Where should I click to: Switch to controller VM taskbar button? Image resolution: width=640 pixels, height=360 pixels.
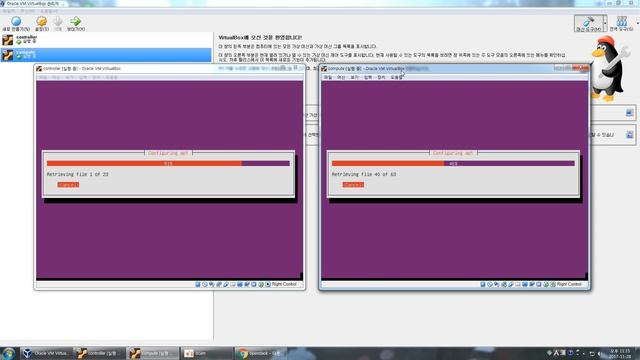click(x=100, y=353)
